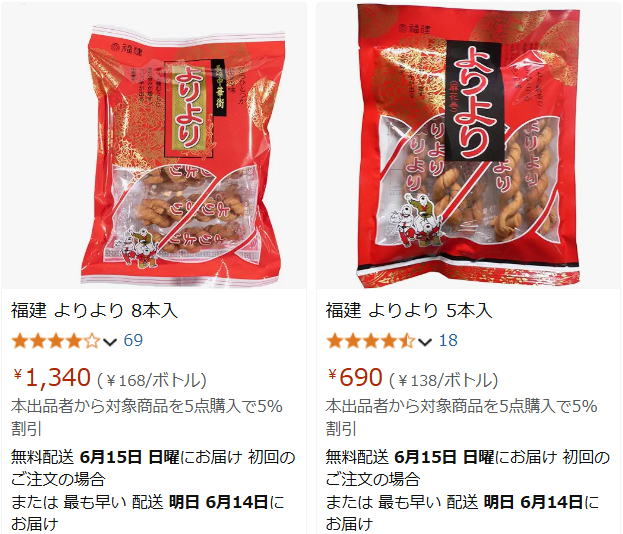Viewport: 623px width, 534px height.
Task: Click the ¥168/ボトル unit price text
Action: 152,380
